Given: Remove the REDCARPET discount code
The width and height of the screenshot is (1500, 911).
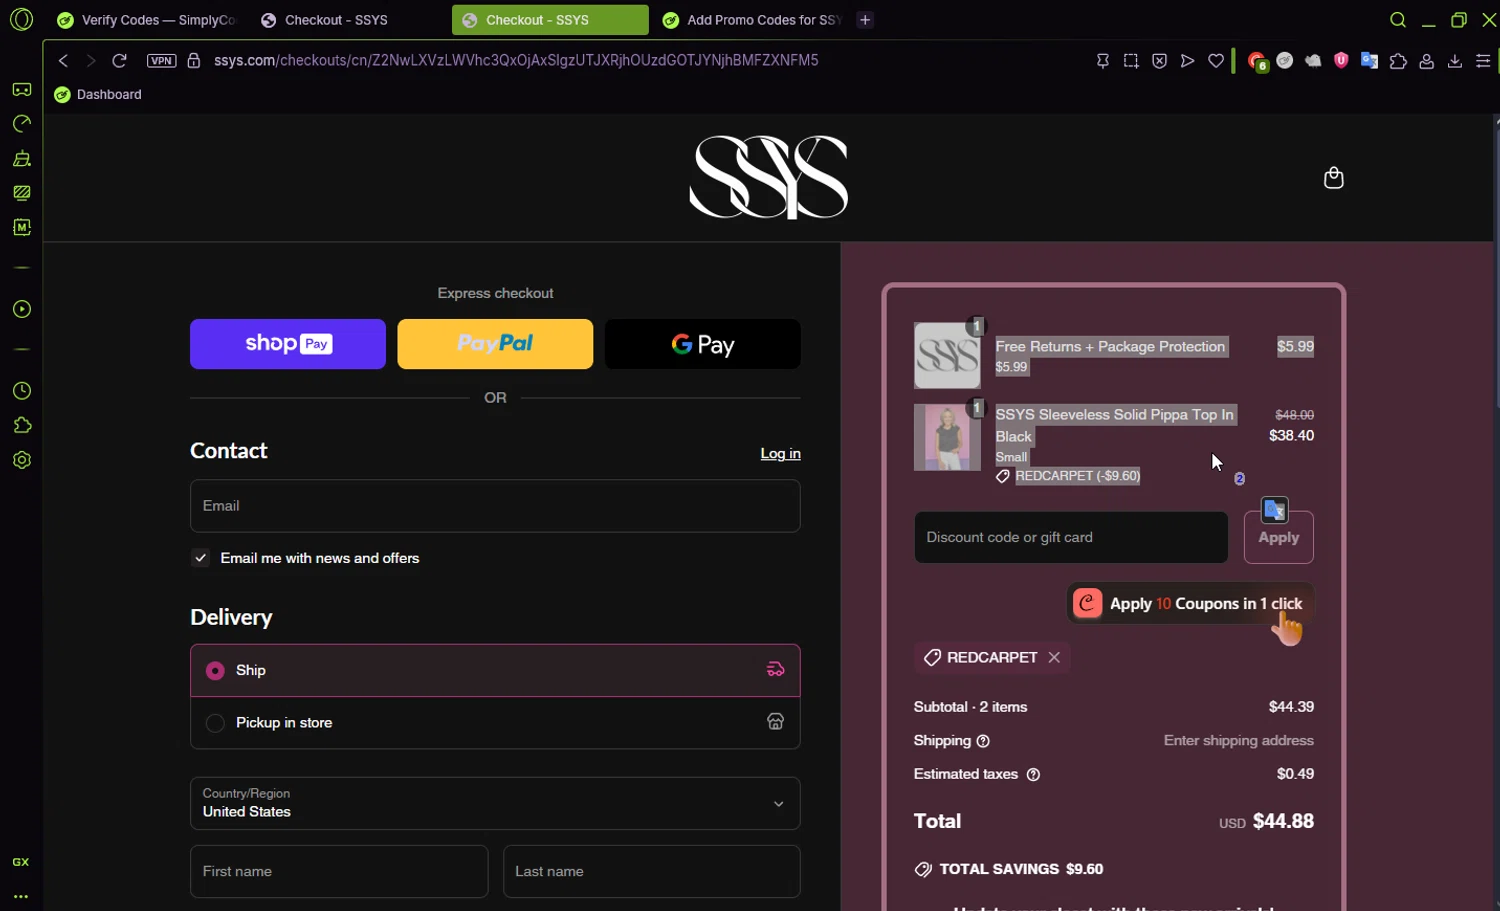Looking at the screenshot, I should click(x=1054, y=657).
